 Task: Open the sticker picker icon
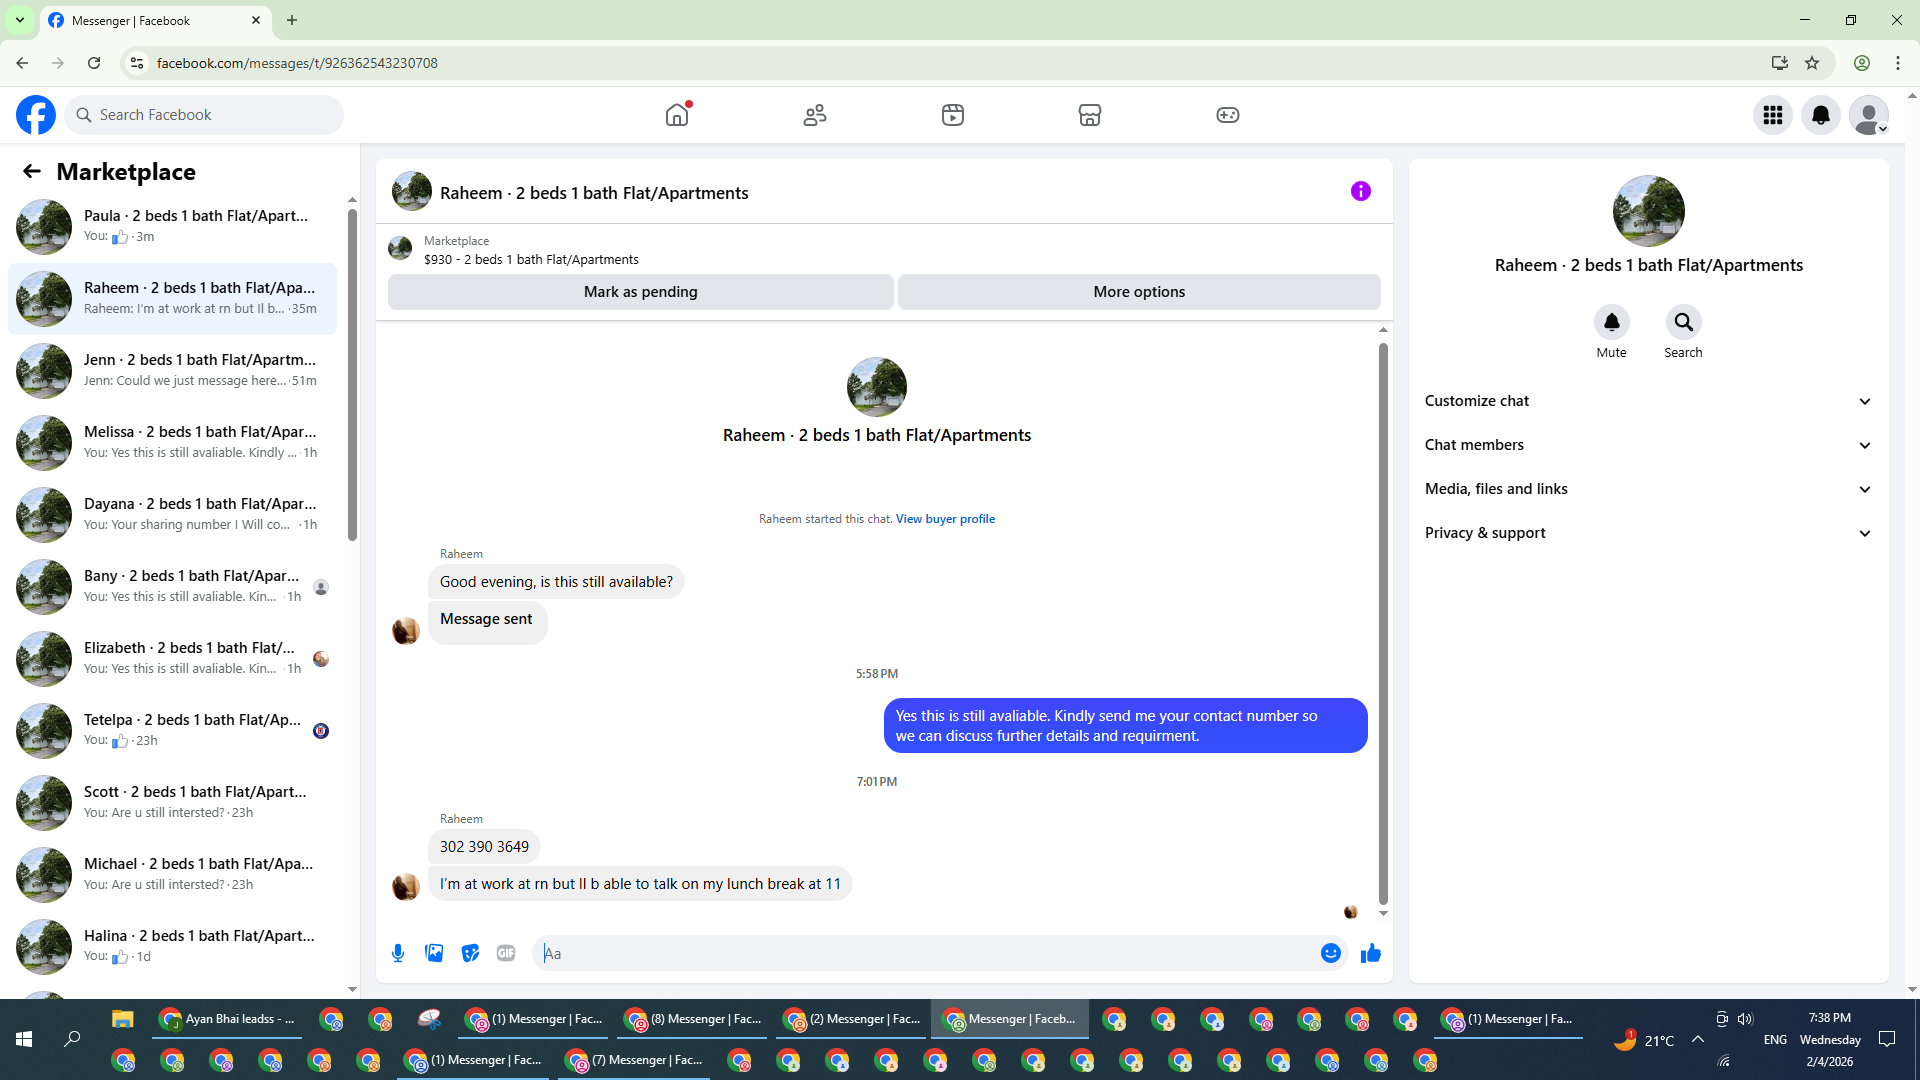tap(470, 953)
